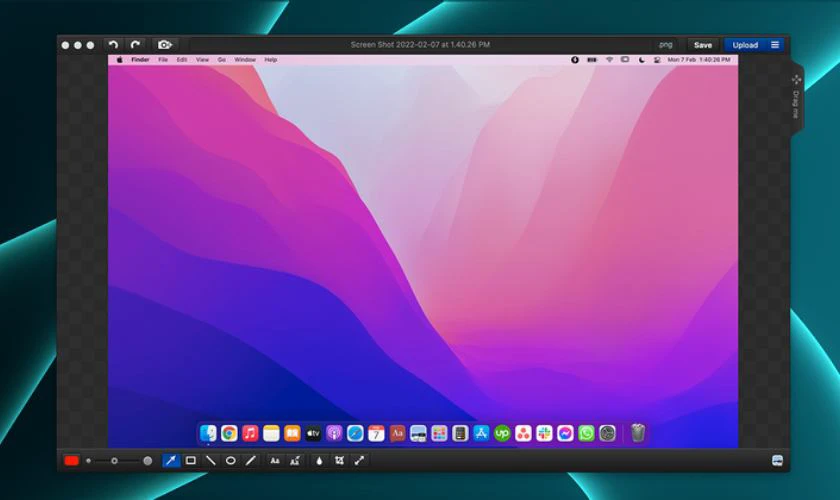This screenshot has height=500, width=840.
Task: Open Help menu in captured menu bar
Action: pyautogui.click(x=271, y=60)
